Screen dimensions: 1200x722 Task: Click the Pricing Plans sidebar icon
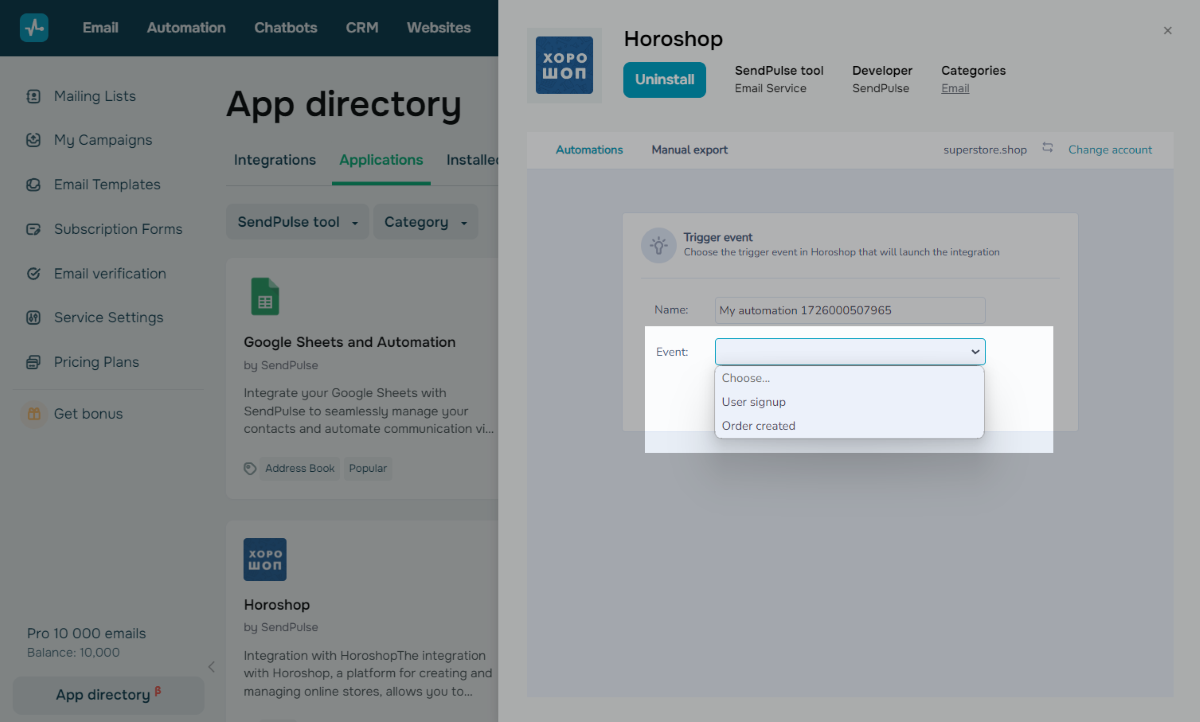pyautogui.click(x=34, y=363)
